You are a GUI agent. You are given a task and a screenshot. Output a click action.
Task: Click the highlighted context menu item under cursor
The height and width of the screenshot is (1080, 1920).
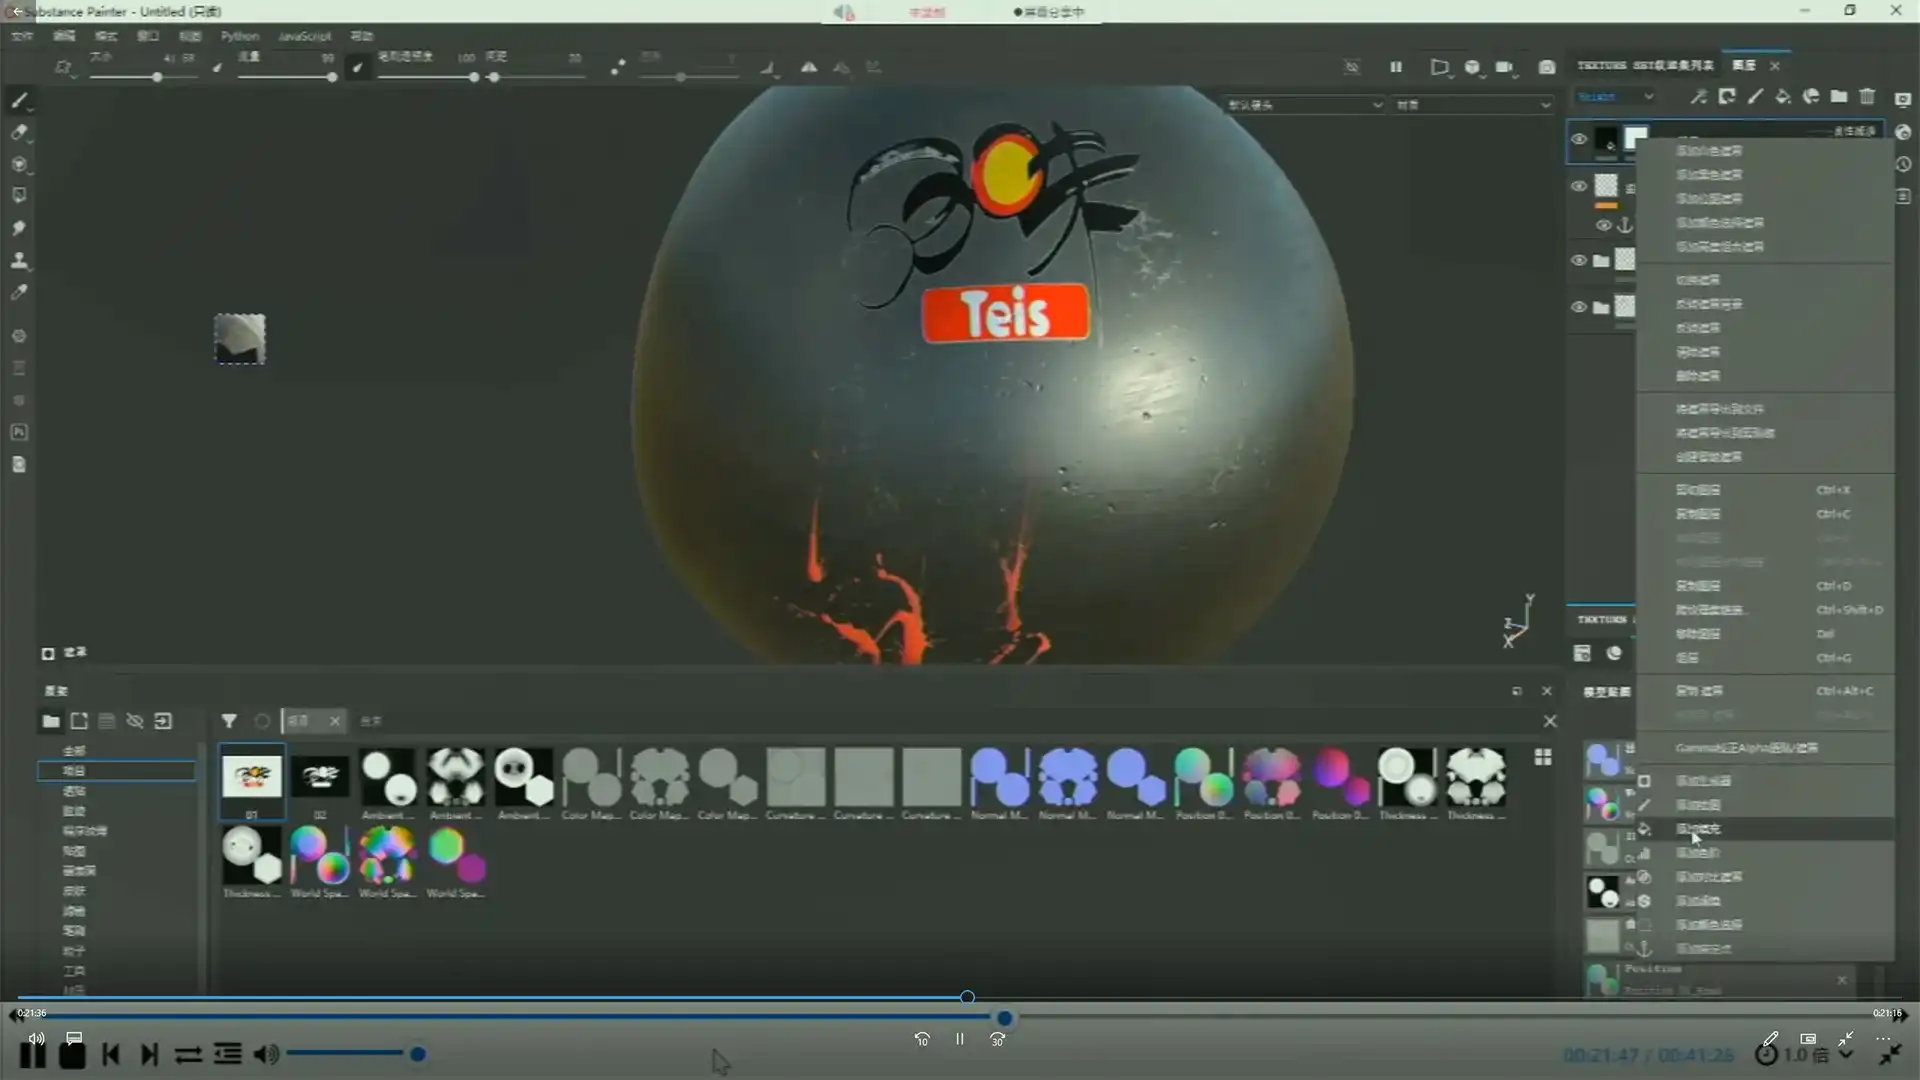coord(1700,829)
